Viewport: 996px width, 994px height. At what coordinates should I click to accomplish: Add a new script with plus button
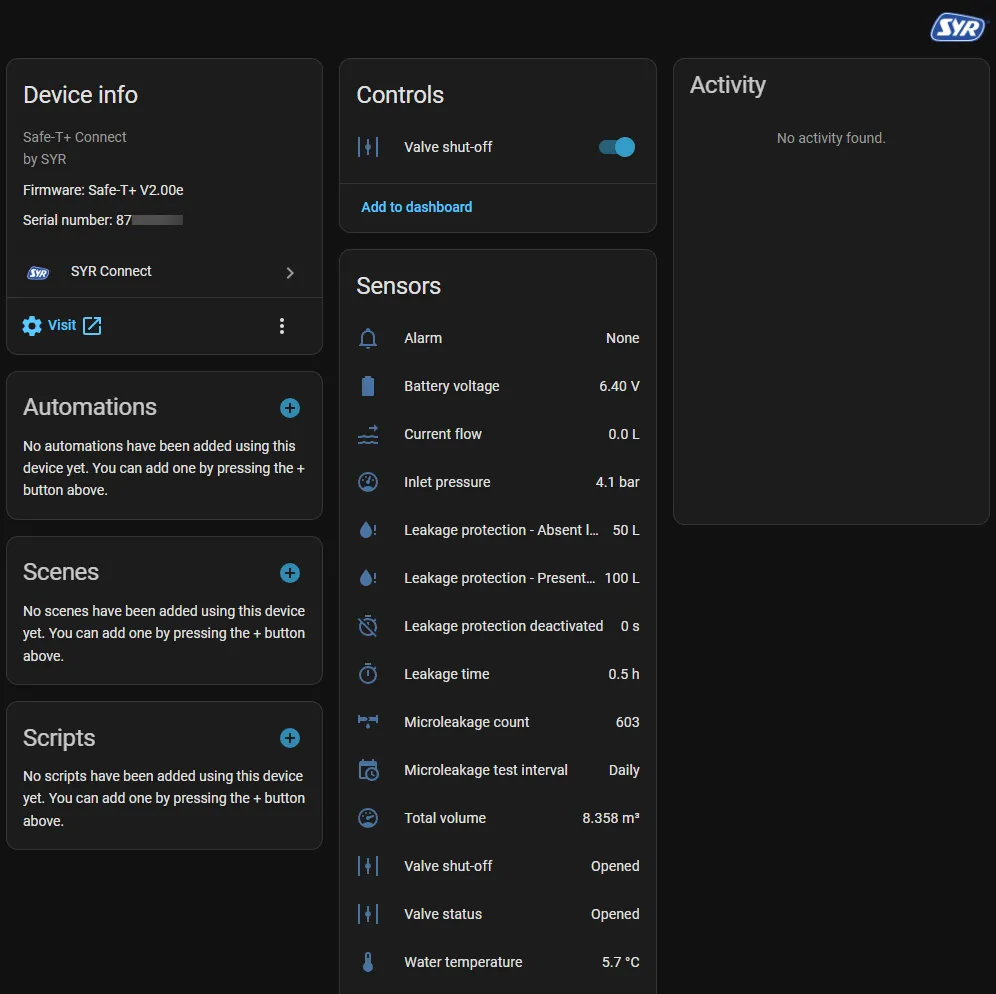290,738
